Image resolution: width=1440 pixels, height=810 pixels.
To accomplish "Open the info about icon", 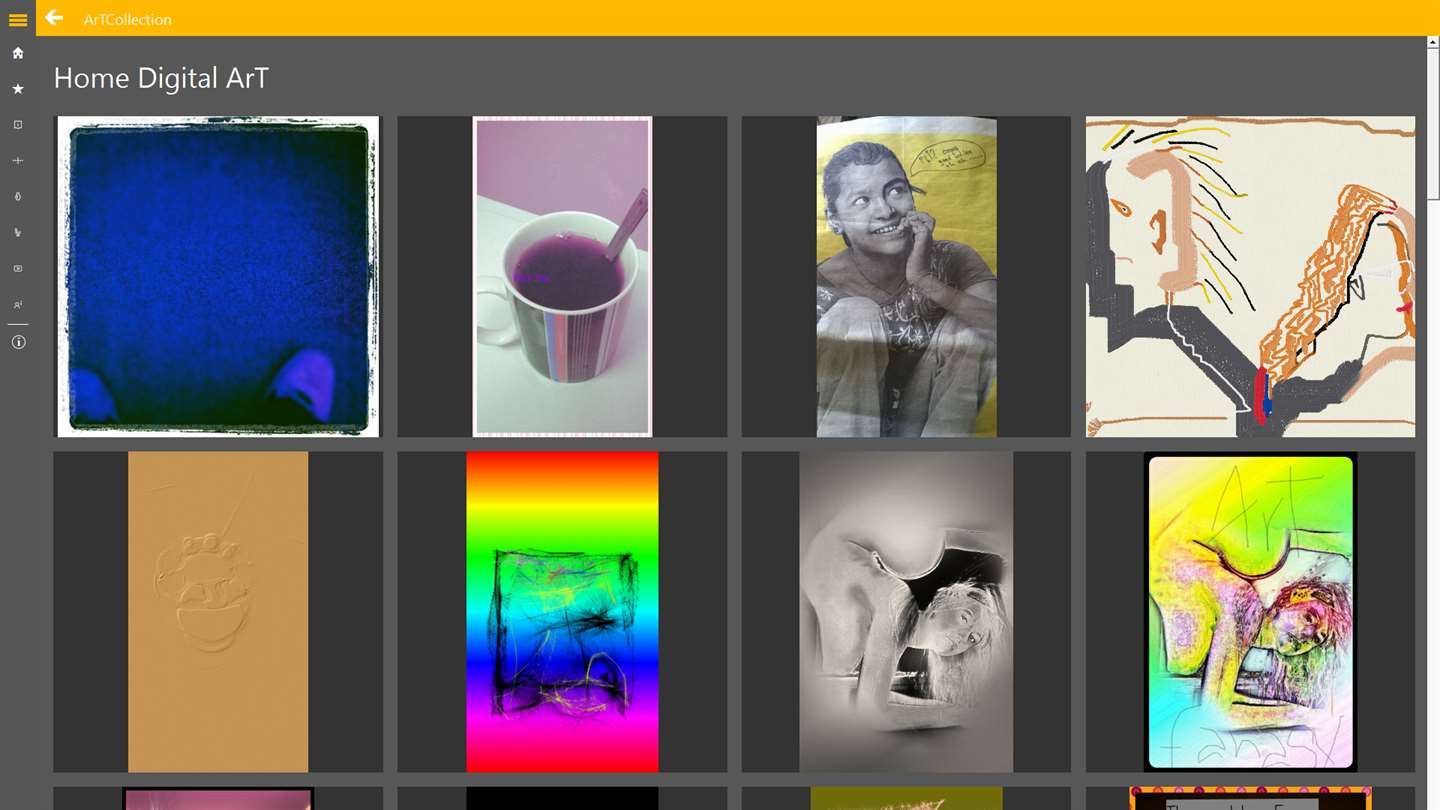I will tap(18, 342).
